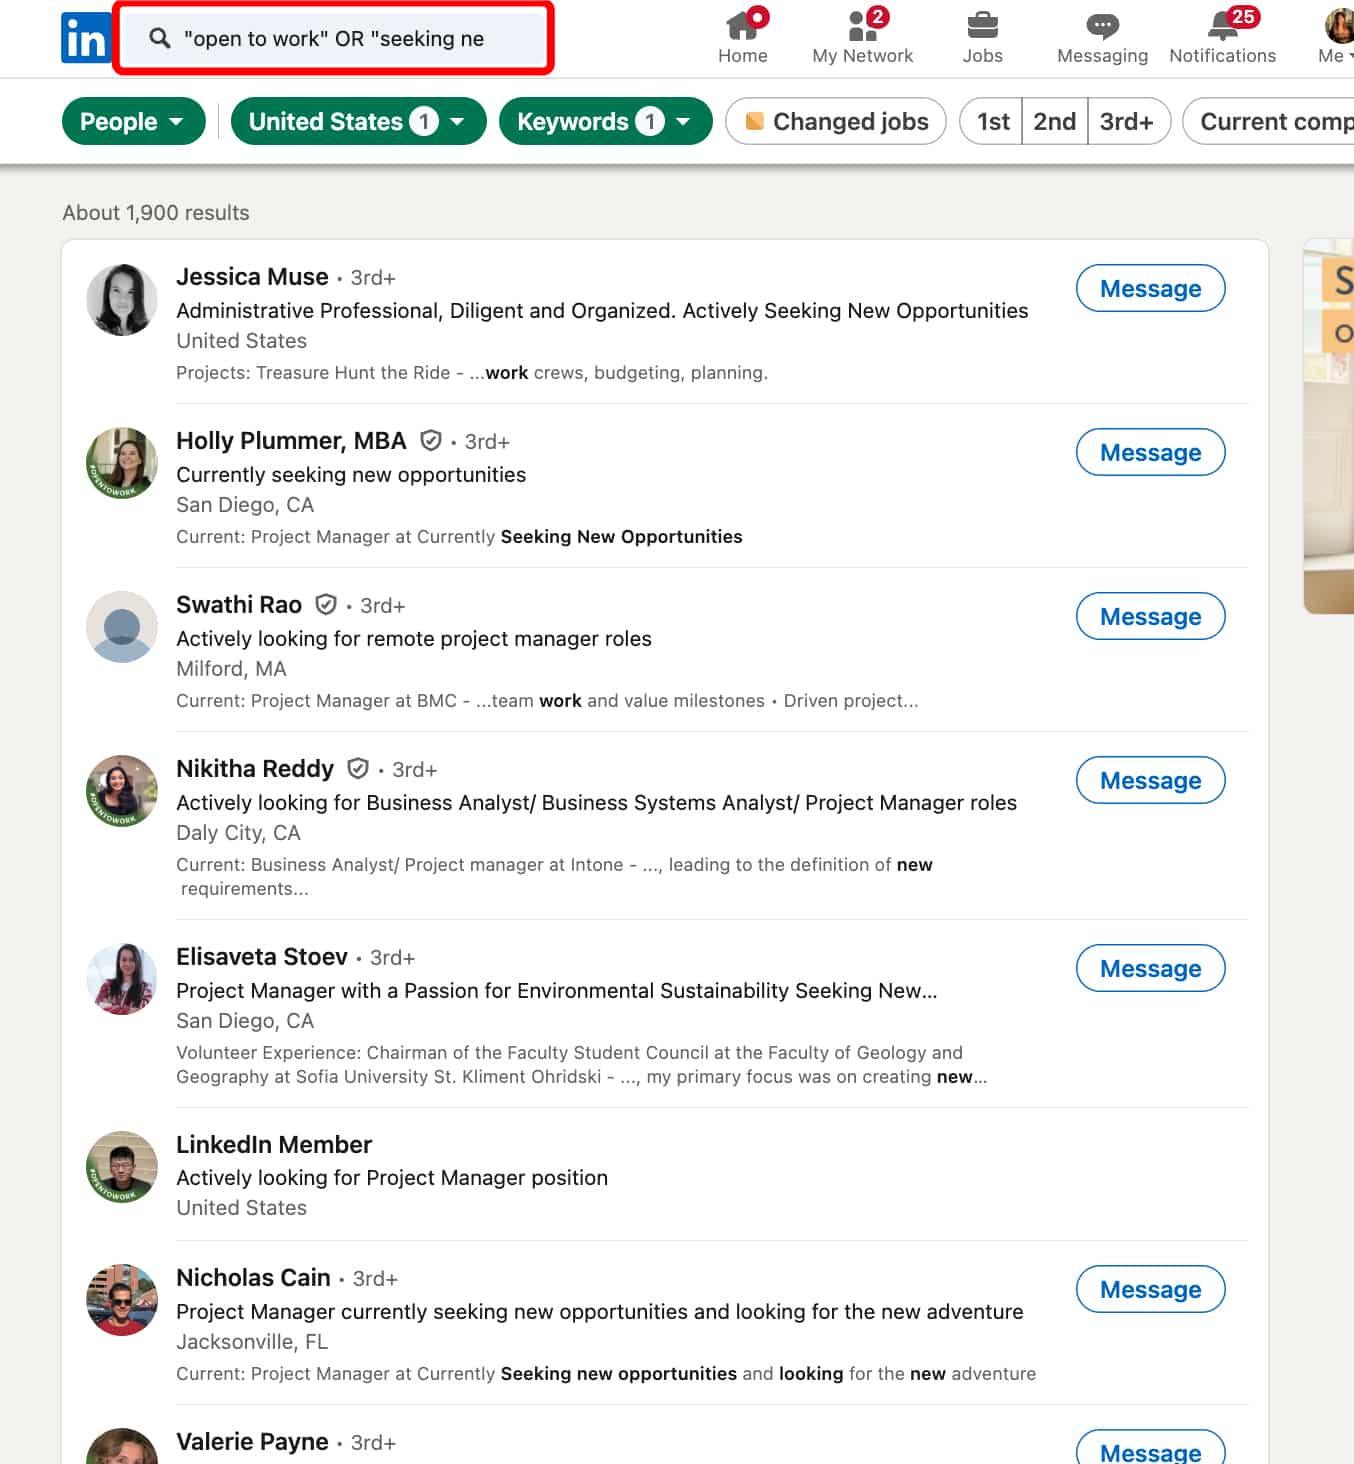Open Nicholas Cain's profile

[x=253, y=1277]
